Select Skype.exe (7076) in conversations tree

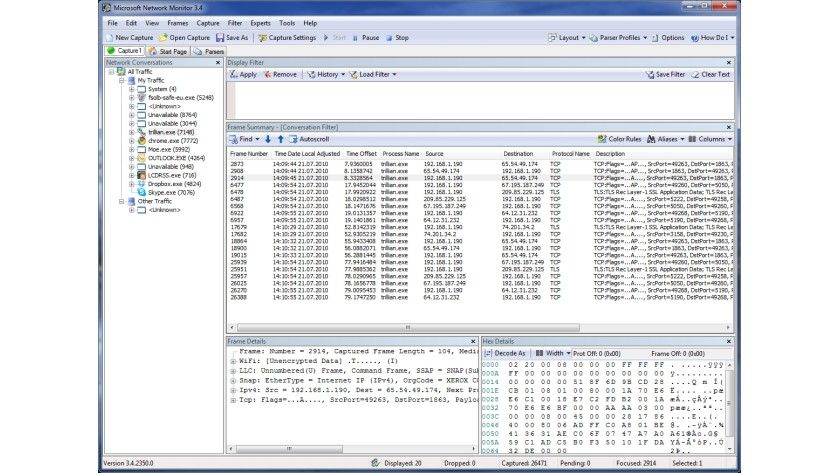[x=171, y=192]
